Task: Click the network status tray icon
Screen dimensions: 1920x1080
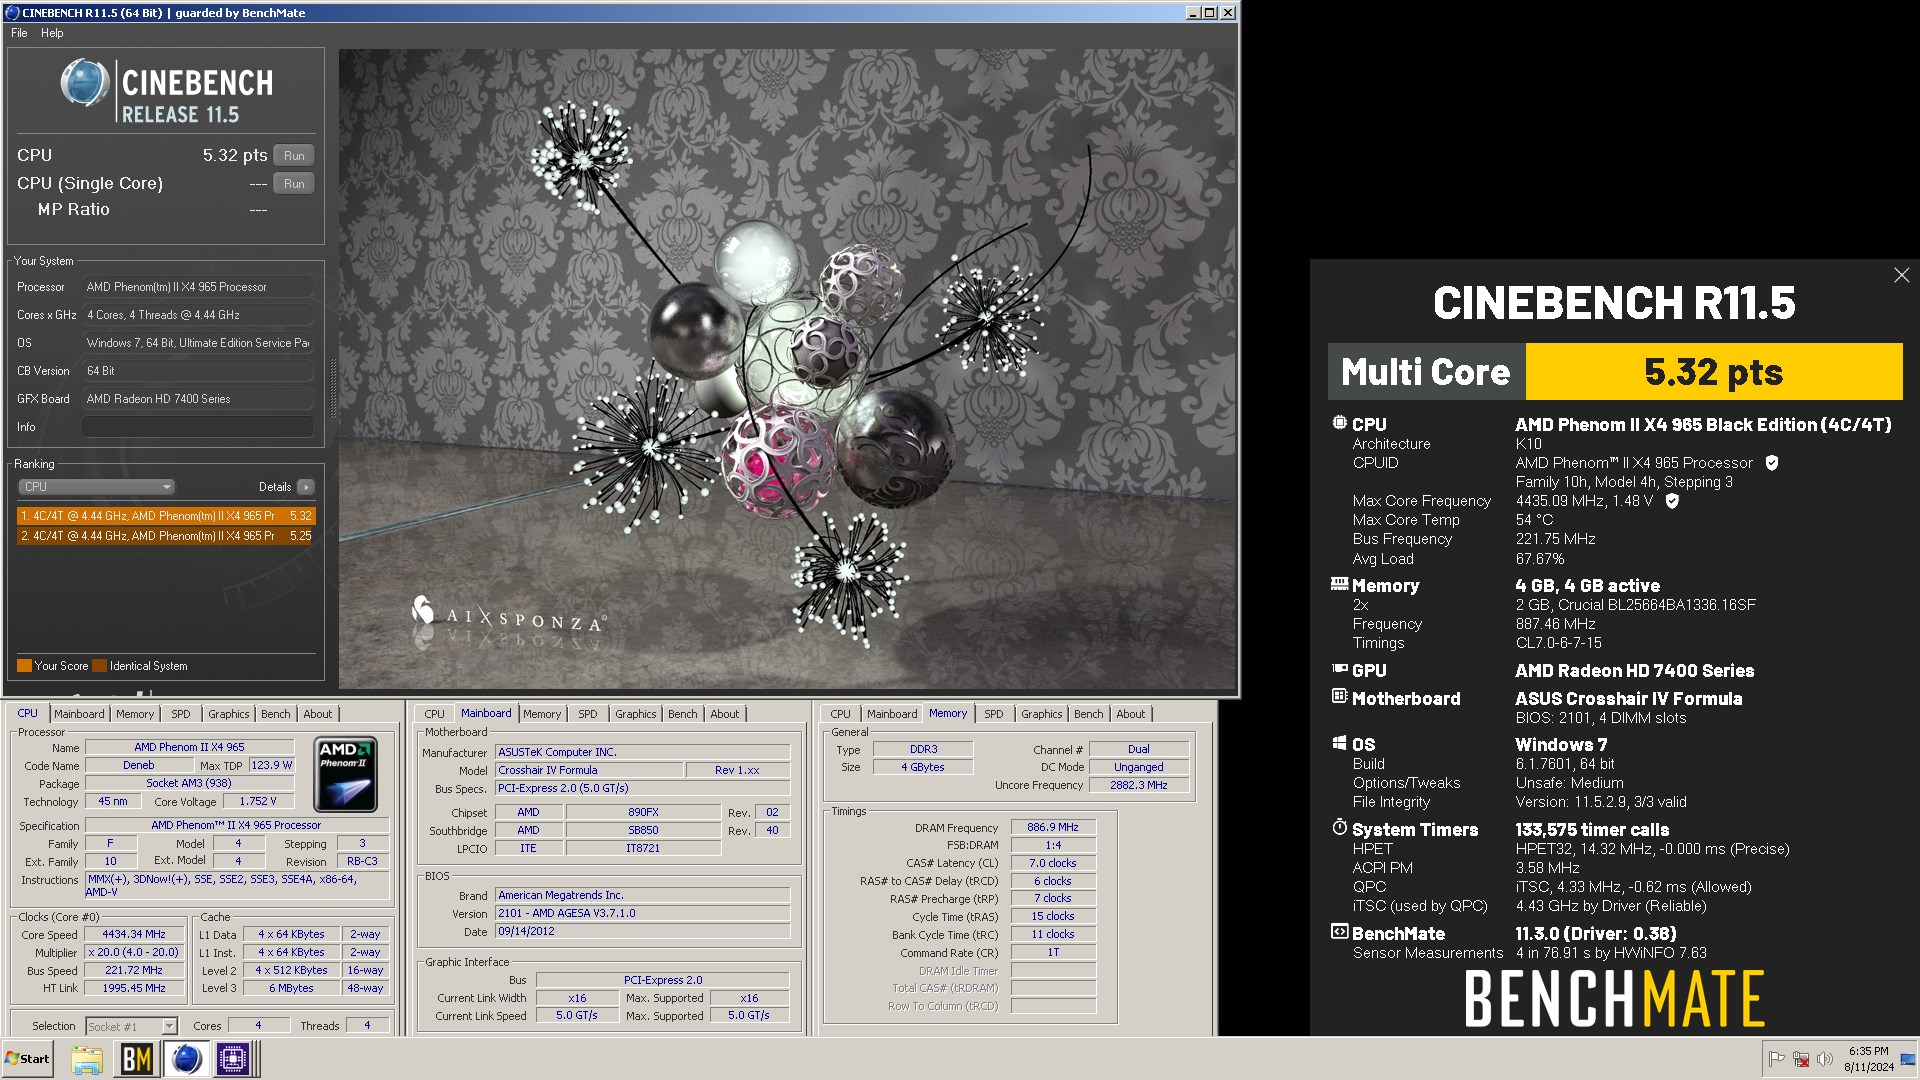Action: pyautogui.click(x=1800, y=1059)
